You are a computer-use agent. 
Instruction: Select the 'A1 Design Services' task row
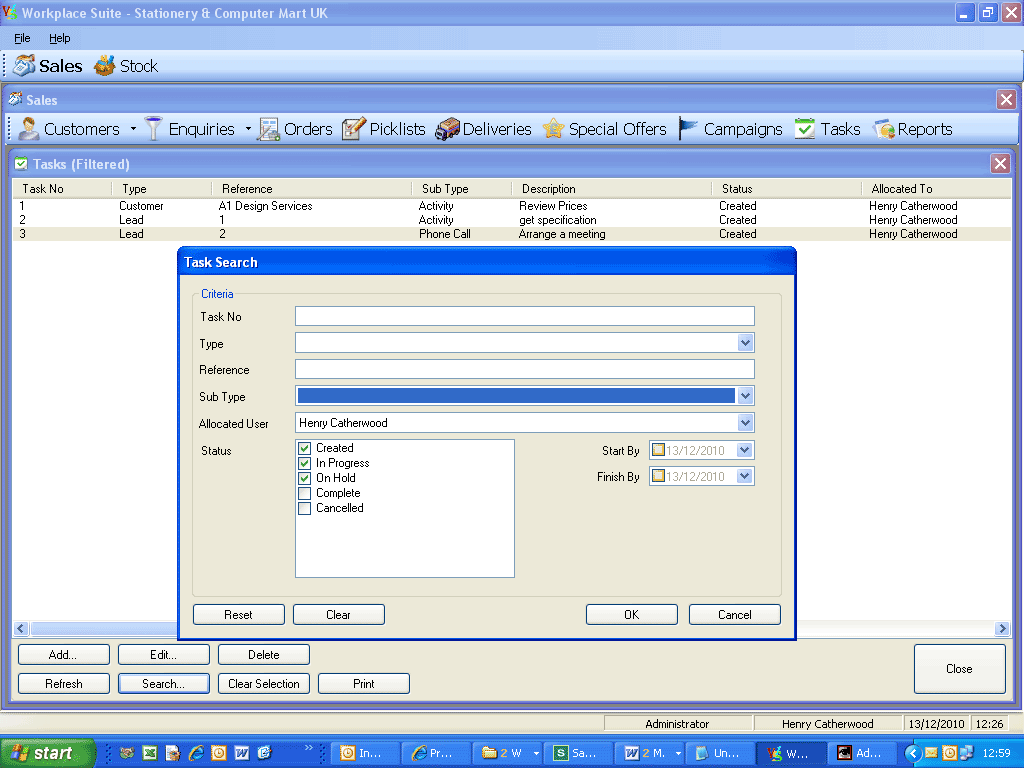(512, 206)
